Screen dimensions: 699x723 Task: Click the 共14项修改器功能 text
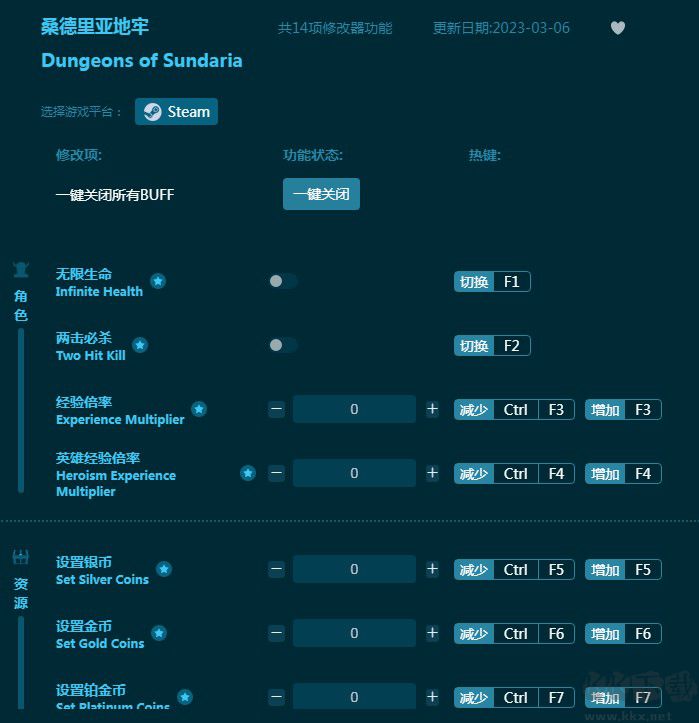[x=335, y=28]
